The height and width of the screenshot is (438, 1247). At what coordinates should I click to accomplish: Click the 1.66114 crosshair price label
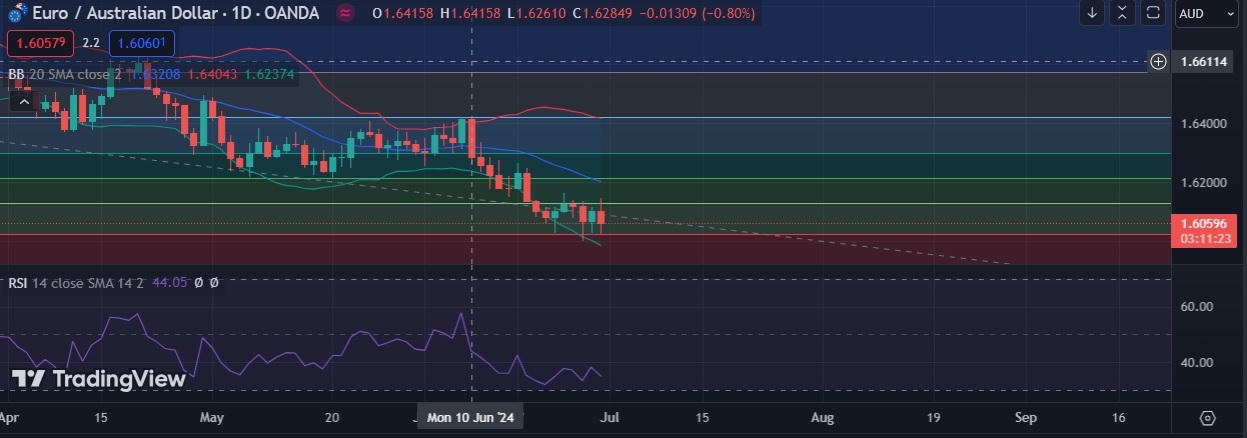click(x=1204, y=61)
